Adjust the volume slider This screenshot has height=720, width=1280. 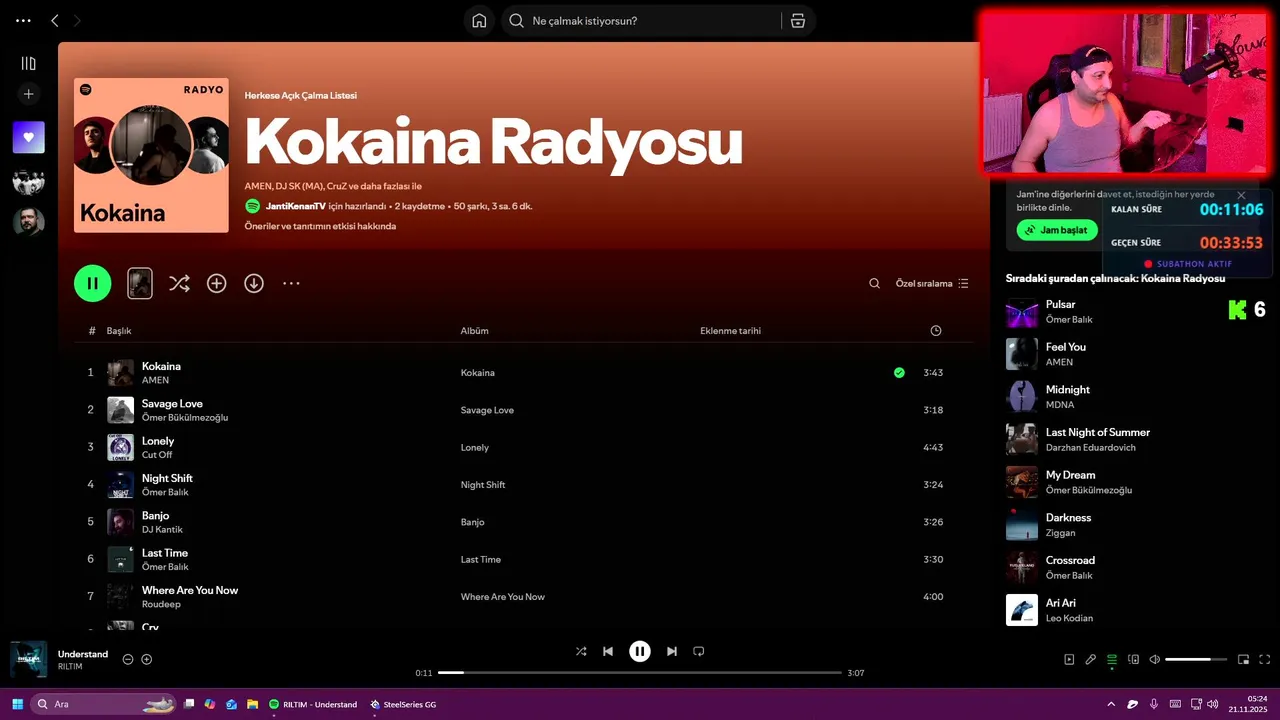click(1196, 659)
